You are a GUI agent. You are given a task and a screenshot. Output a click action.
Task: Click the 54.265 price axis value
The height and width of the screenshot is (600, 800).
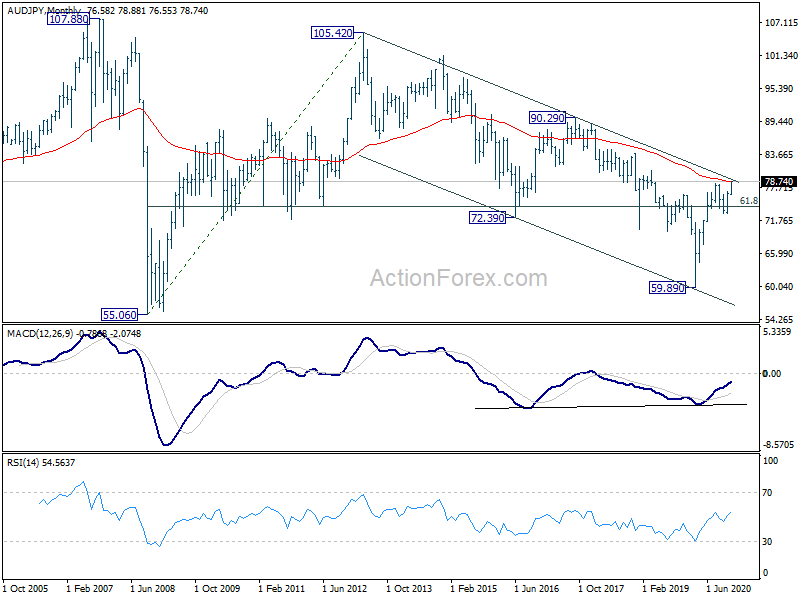tap(779, 319)
